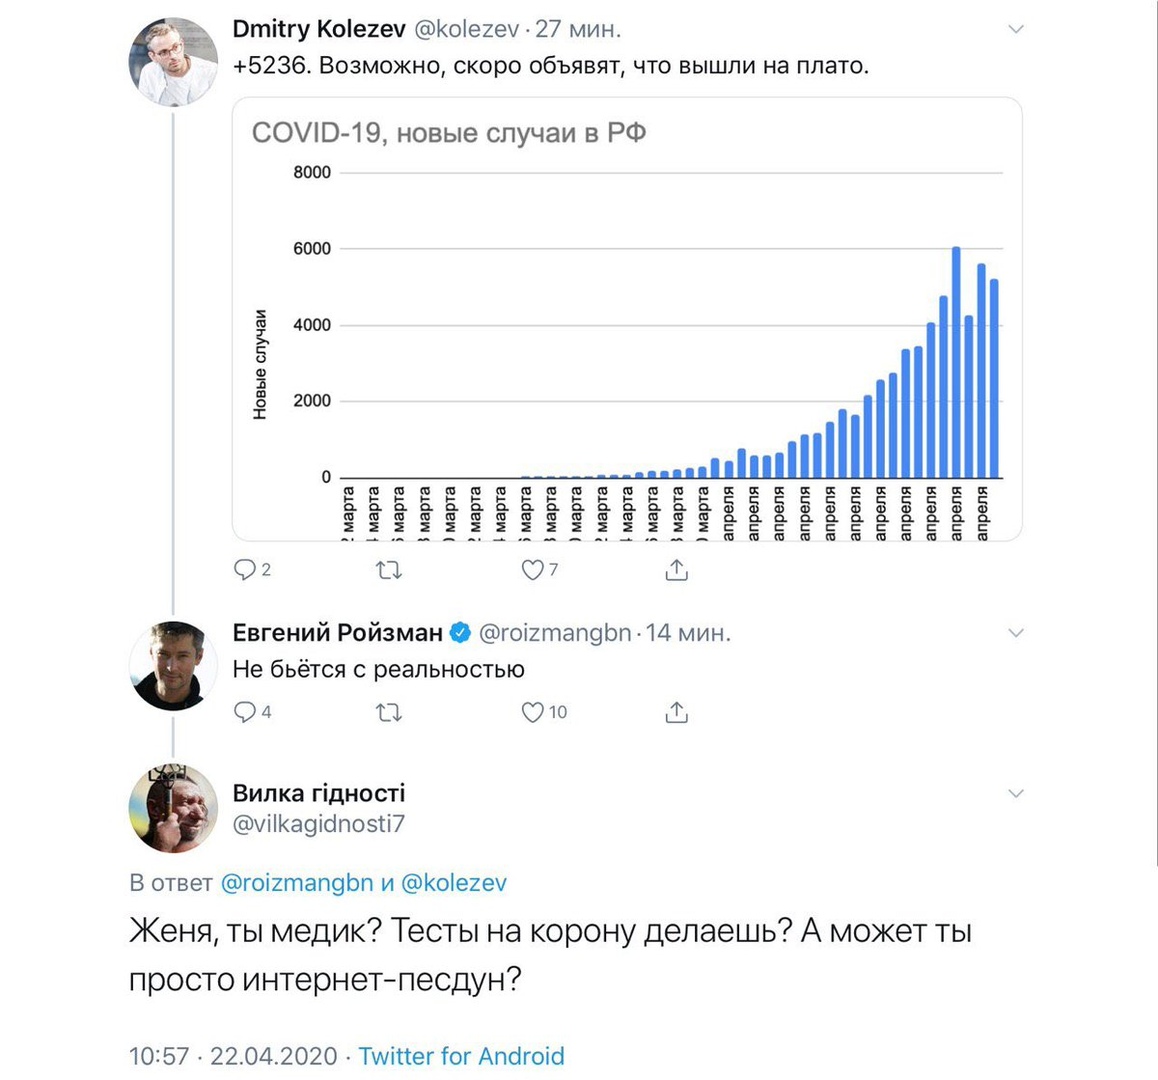Image resolution: width=1158 pixels, height=1080 pixels.
Task: Like Евгений Ройзман's tweet
Action: point(533,712)
